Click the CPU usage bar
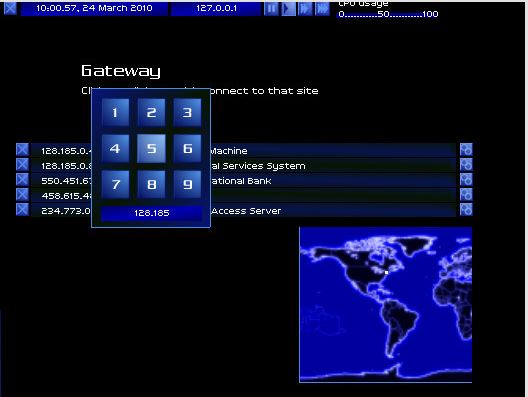Screen dimensions: 528x397 388,14
